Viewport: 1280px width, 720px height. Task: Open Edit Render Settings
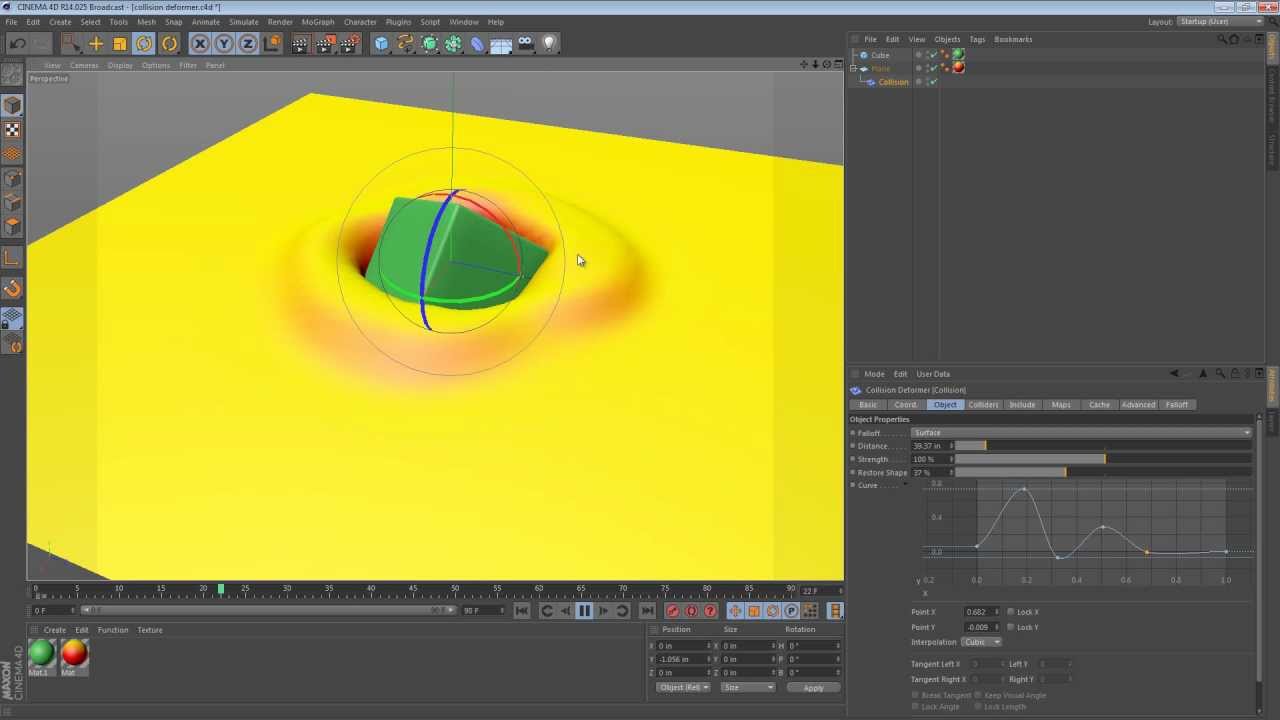(x=350, y=43)
